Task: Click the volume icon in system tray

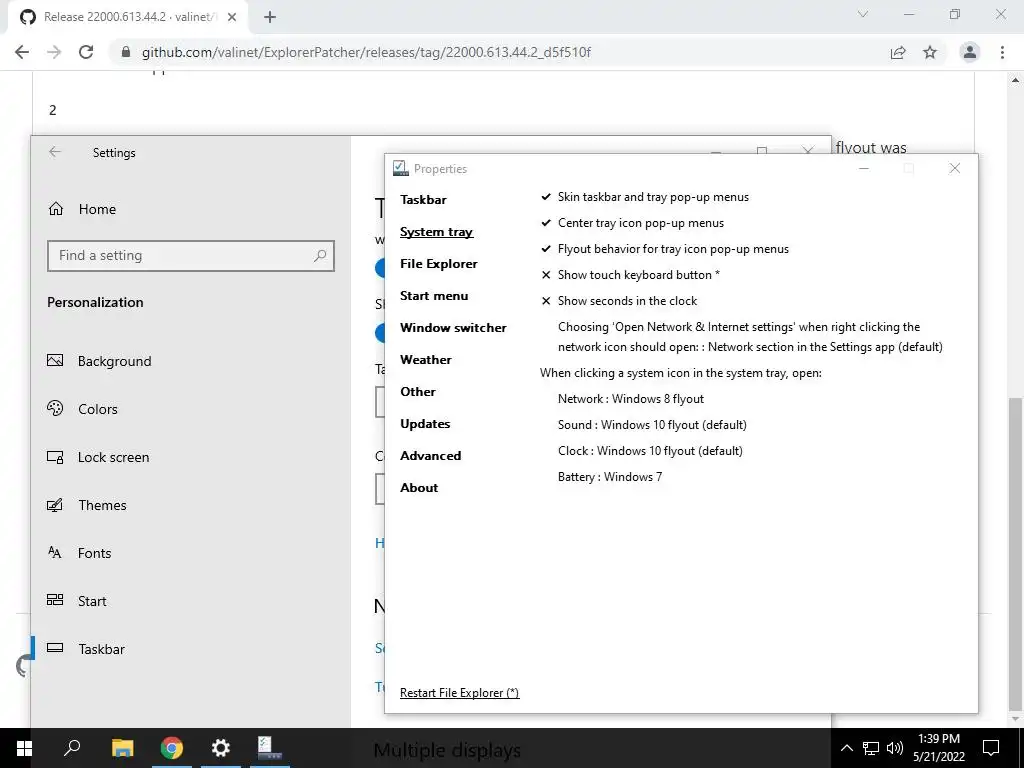Action: 894,748
